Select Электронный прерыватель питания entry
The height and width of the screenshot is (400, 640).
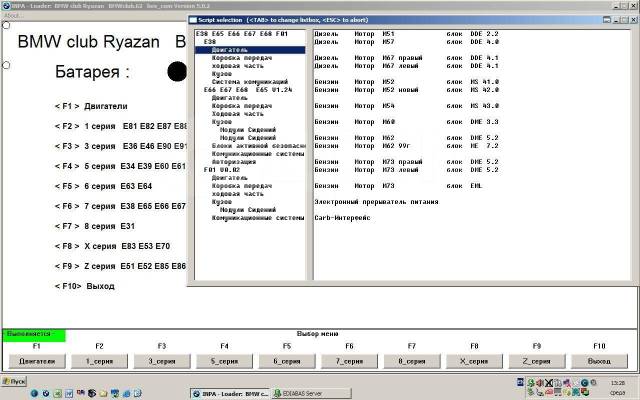coord(376,202)
